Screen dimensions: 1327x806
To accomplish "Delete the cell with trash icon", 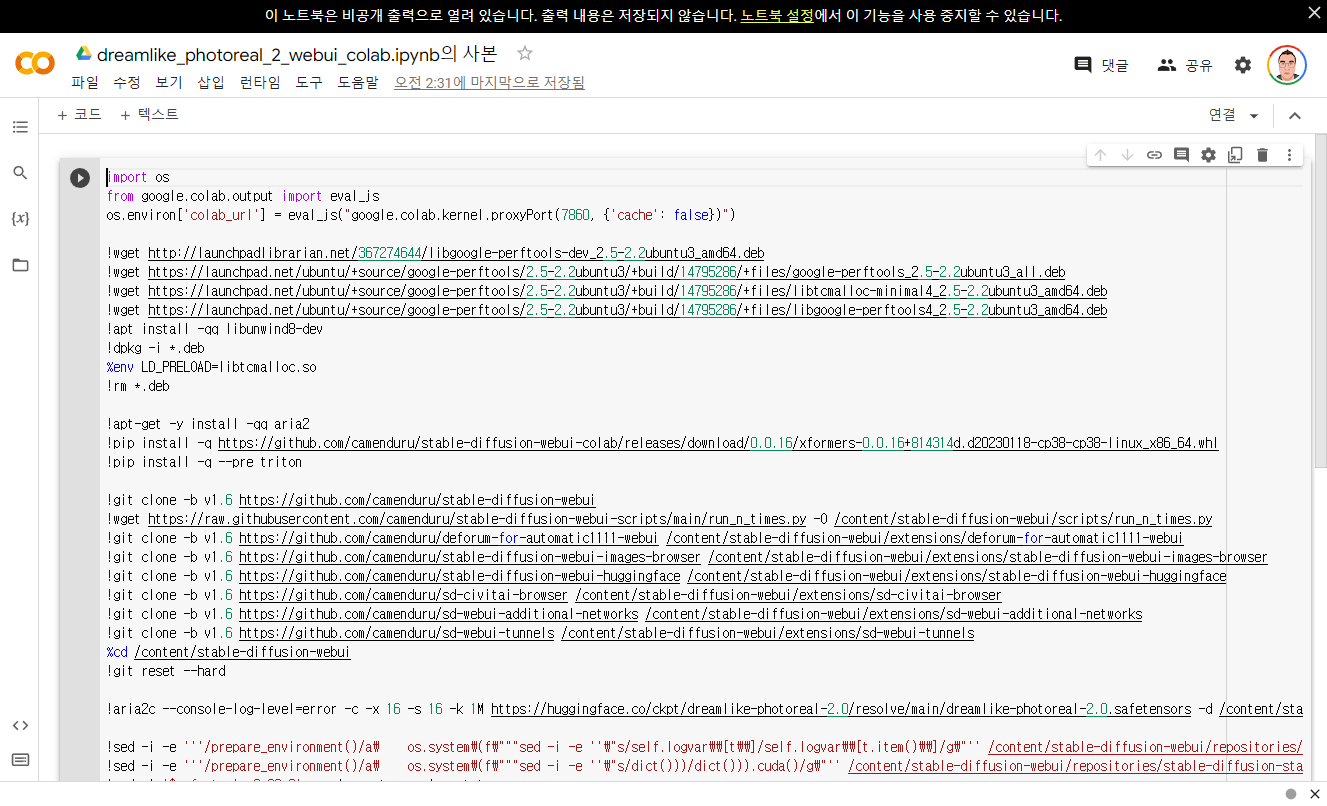I will coord(1262,155).
